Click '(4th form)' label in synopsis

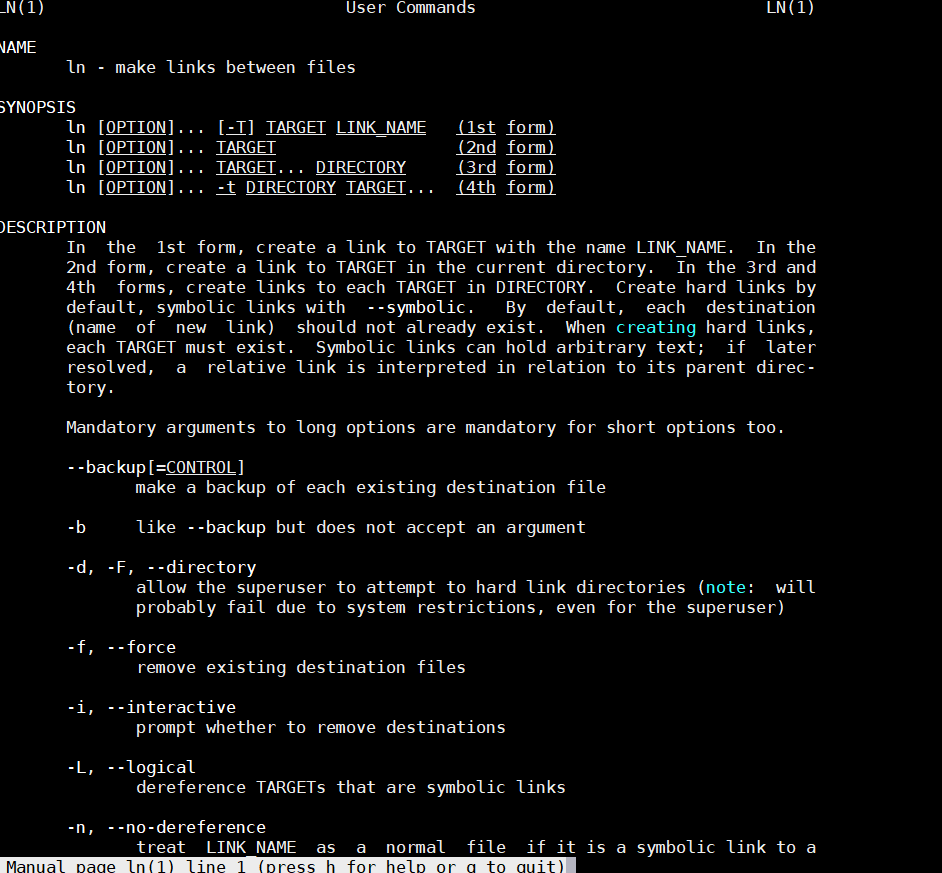coord(506,187)
